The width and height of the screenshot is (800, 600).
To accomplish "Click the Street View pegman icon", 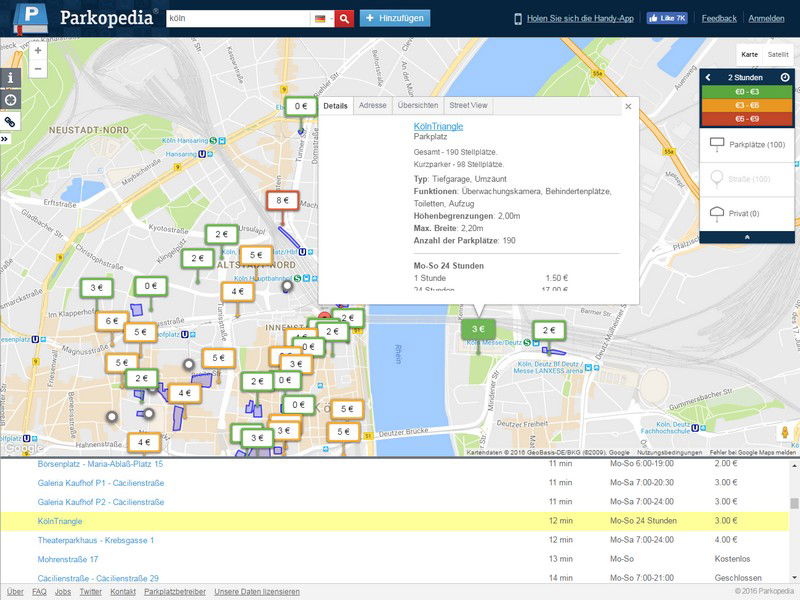I will [785, 432].
